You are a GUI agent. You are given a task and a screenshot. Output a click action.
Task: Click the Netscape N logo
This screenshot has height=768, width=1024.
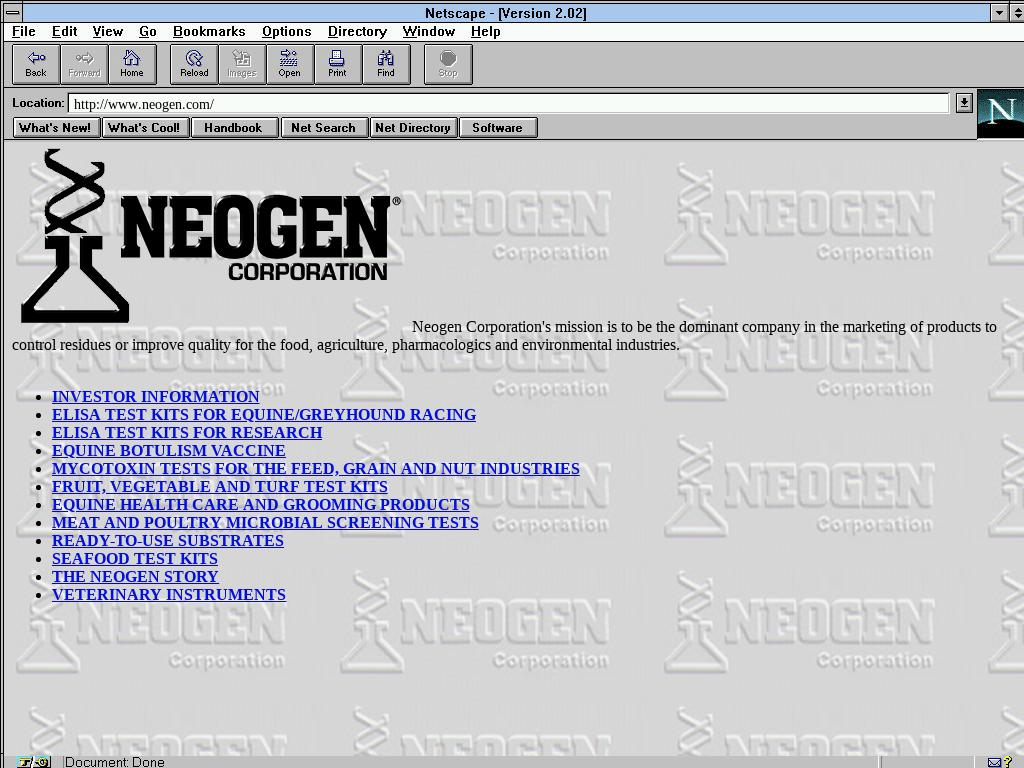(1000, 113)
